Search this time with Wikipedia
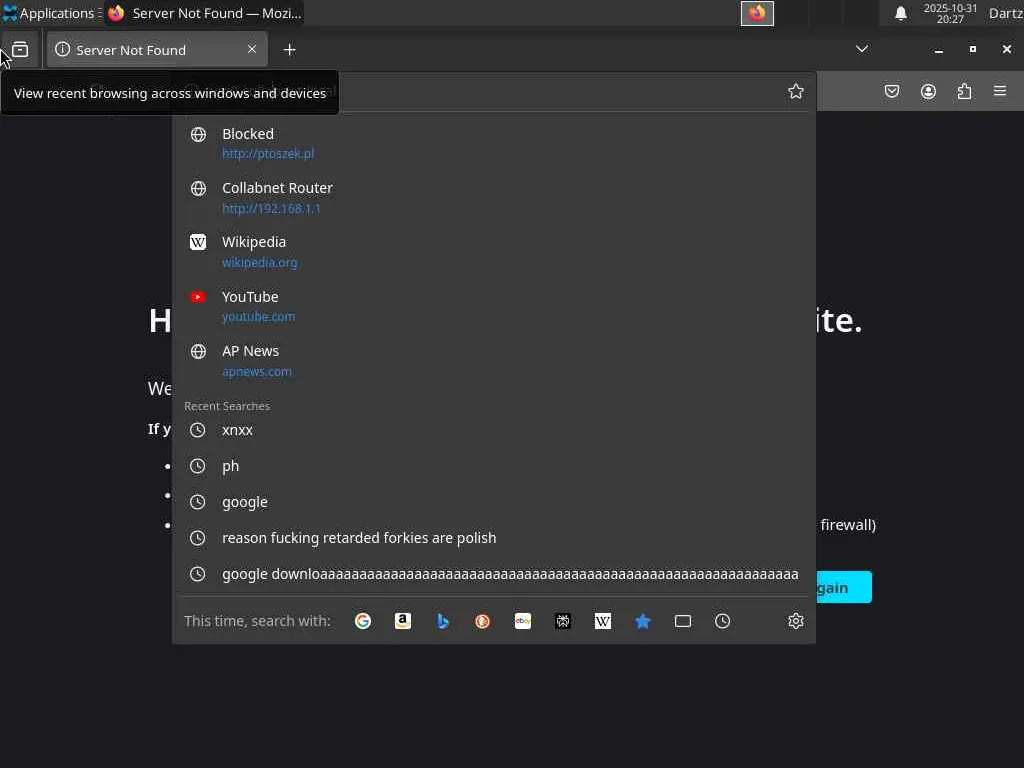 pos(603,621)
